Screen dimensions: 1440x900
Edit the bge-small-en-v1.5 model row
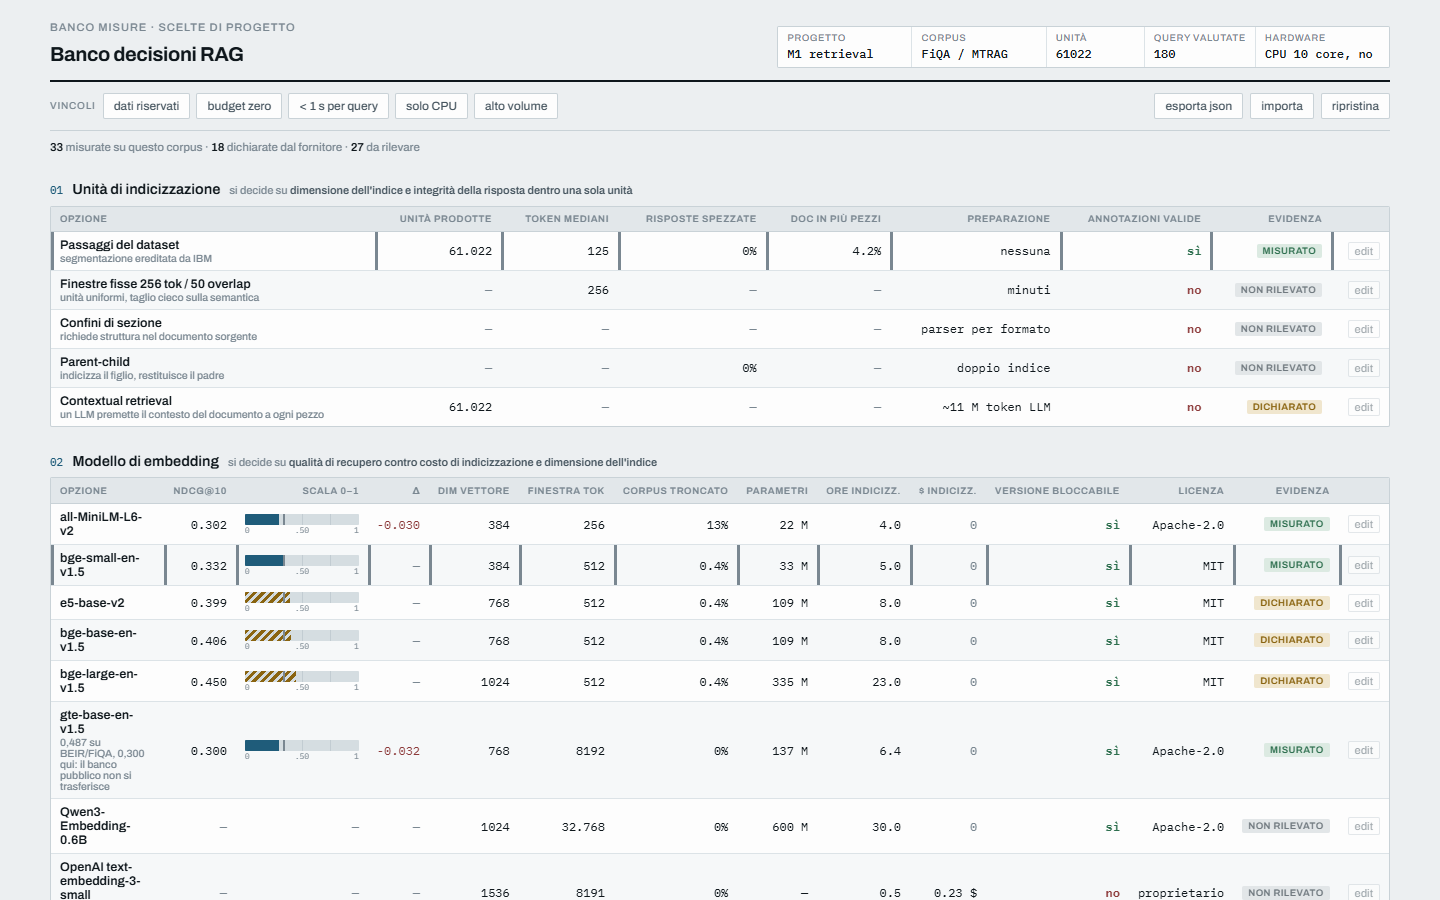(1364, 565)
